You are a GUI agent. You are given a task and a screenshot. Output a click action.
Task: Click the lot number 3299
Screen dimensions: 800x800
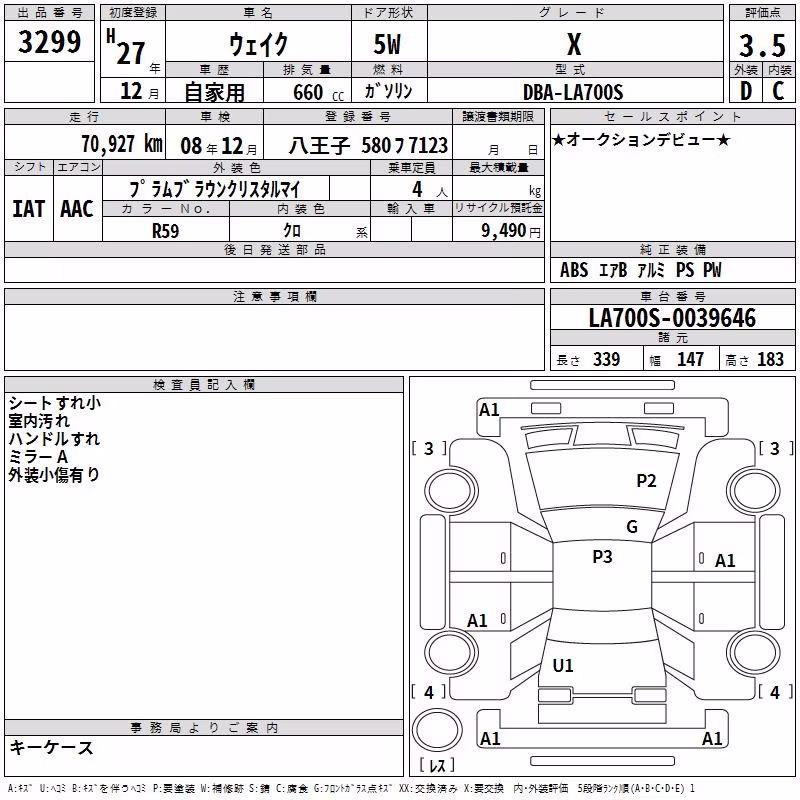(49, 42)
